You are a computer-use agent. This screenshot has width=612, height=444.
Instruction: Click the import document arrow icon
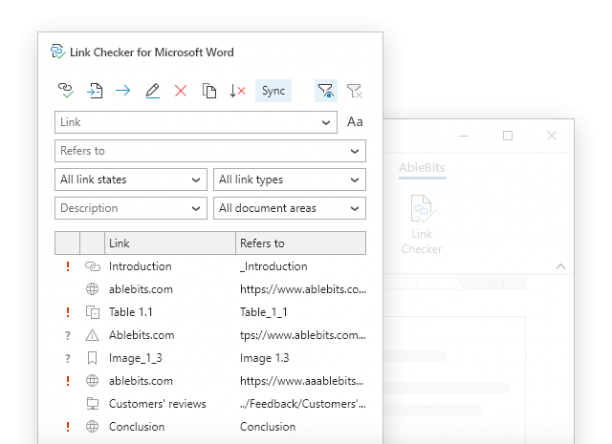point(94,91)
